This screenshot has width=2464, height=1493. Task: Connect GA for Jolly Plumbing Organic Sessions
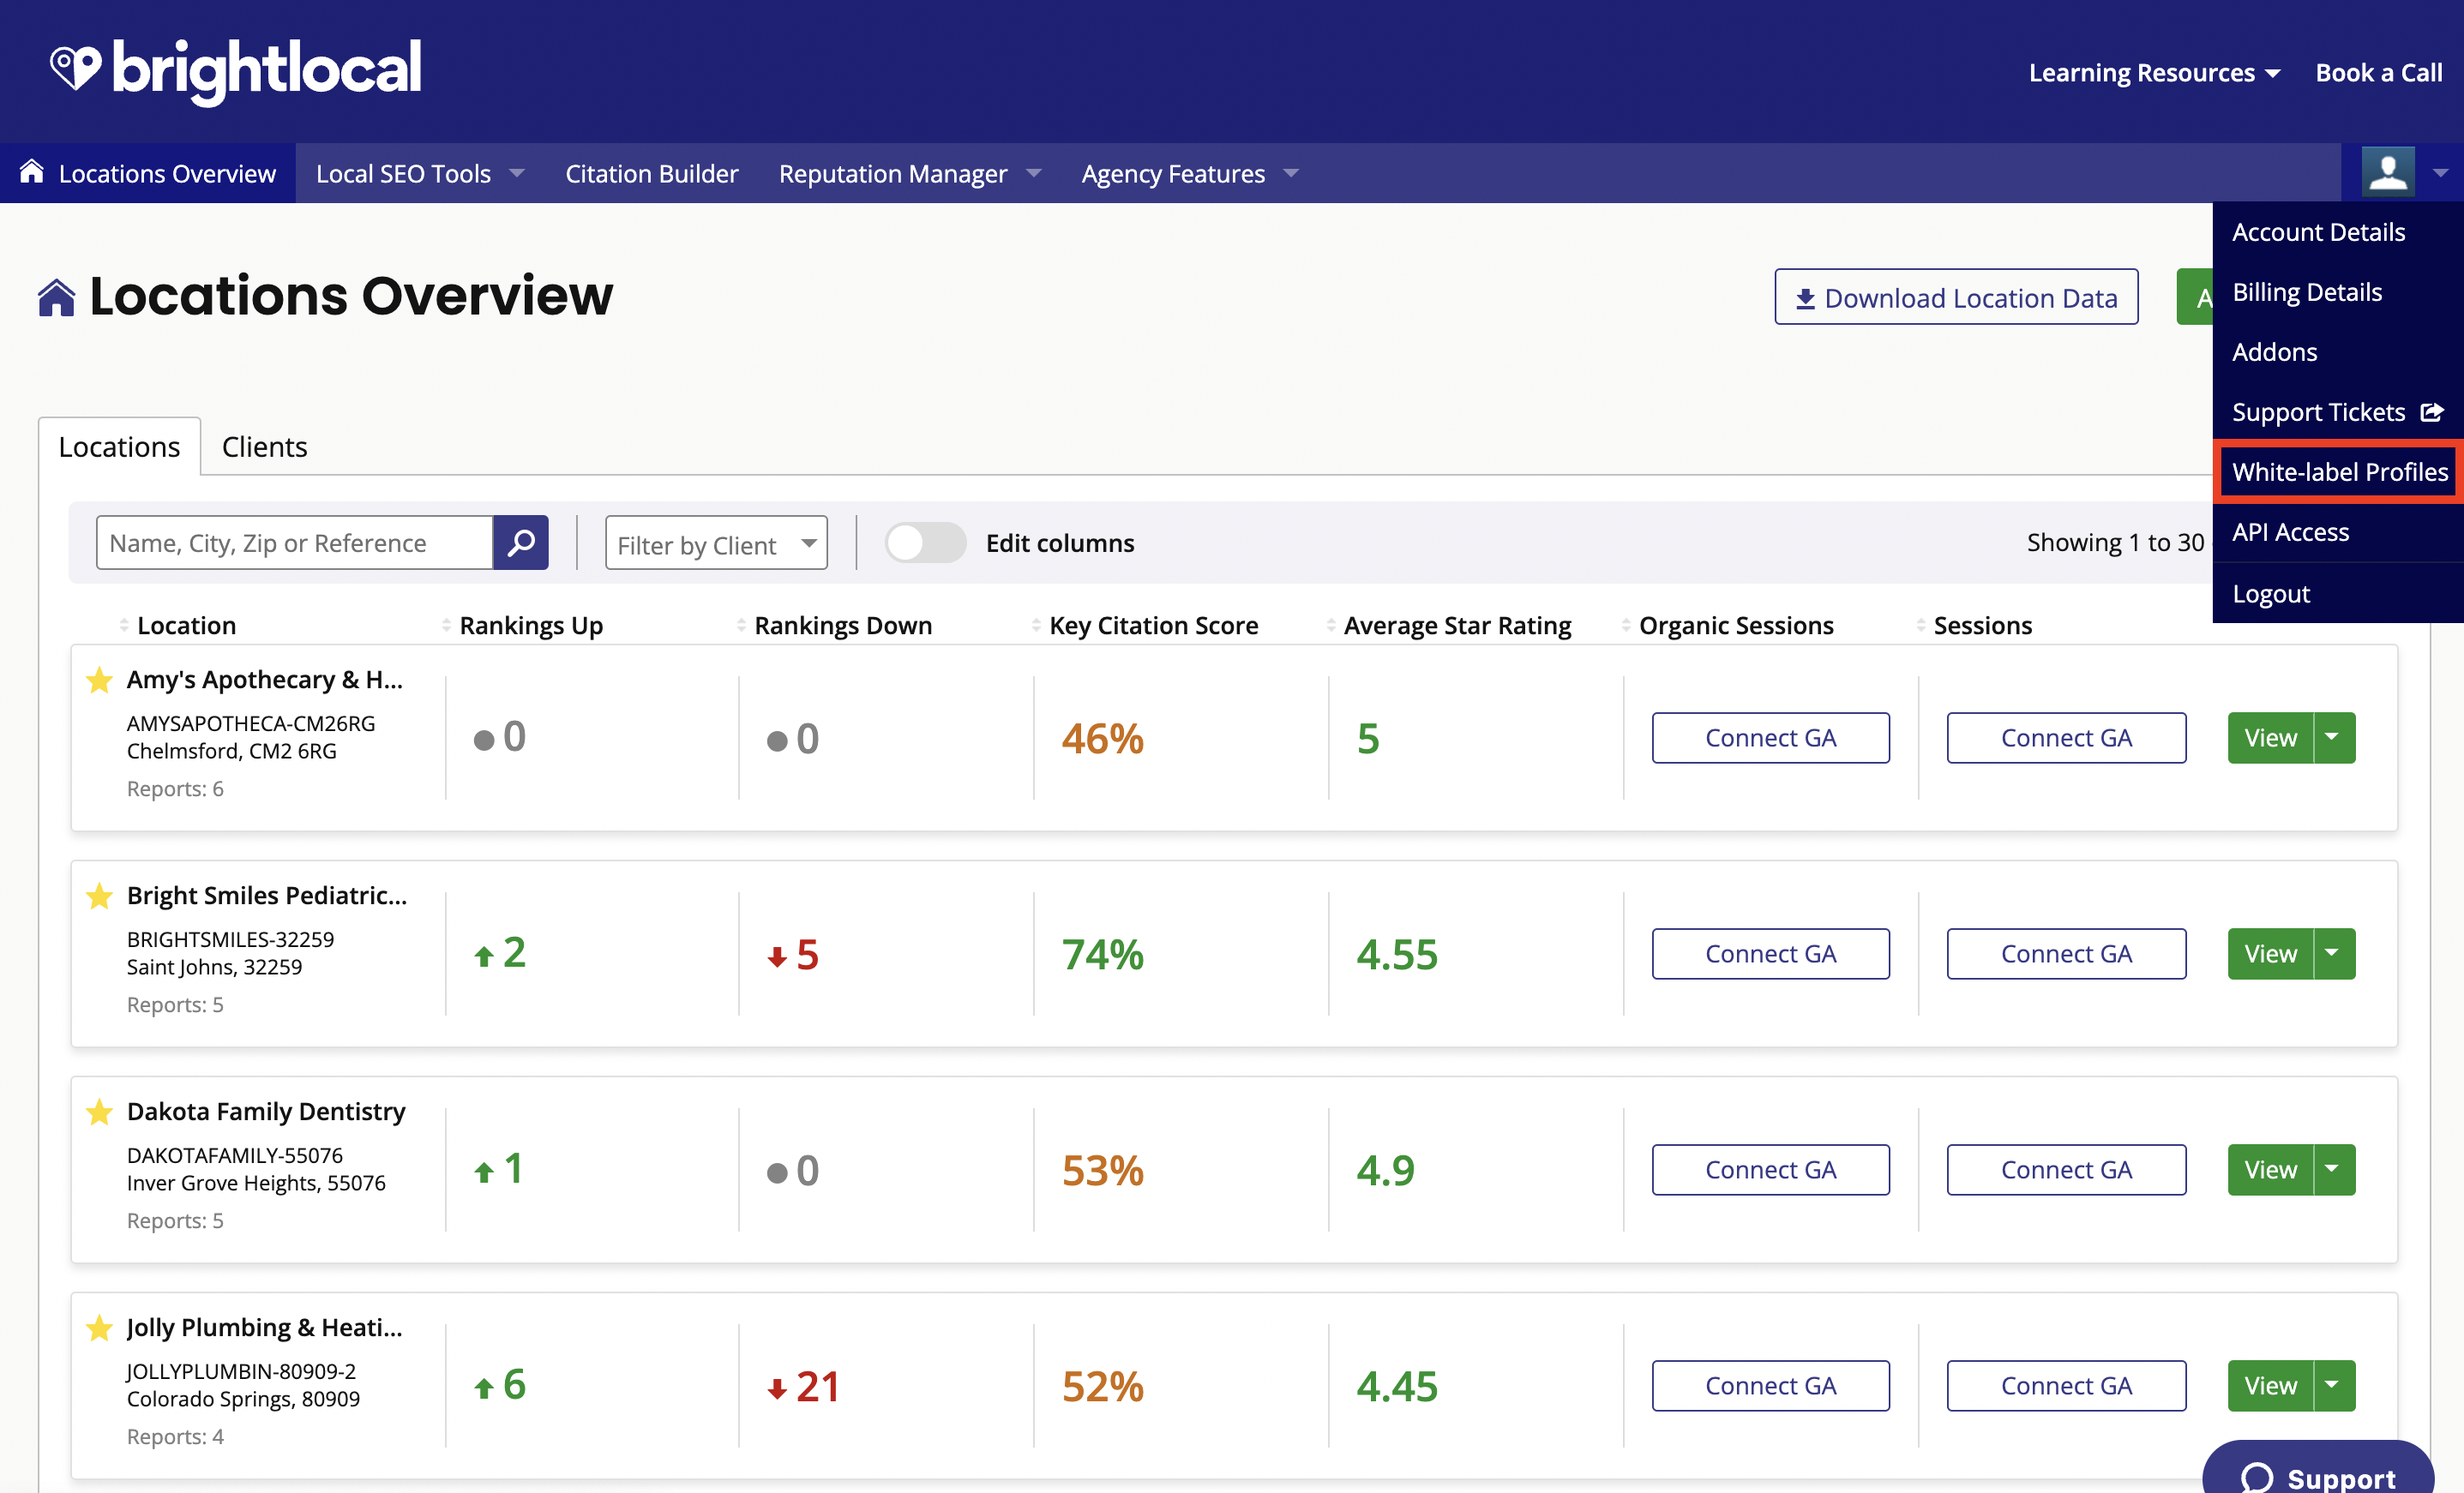pos(1770,1386)
